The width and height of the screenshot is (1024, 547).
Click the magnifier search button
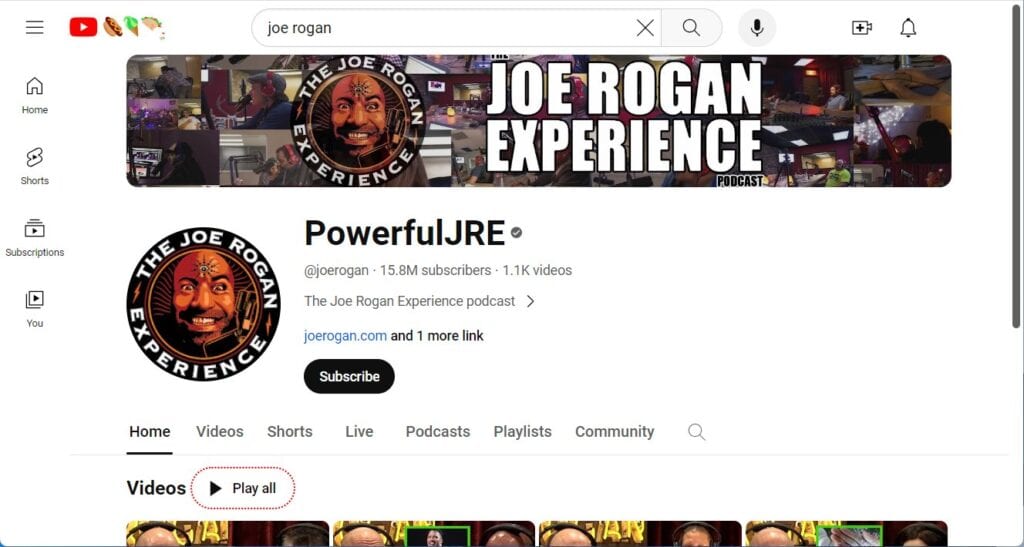coord(691,27)
